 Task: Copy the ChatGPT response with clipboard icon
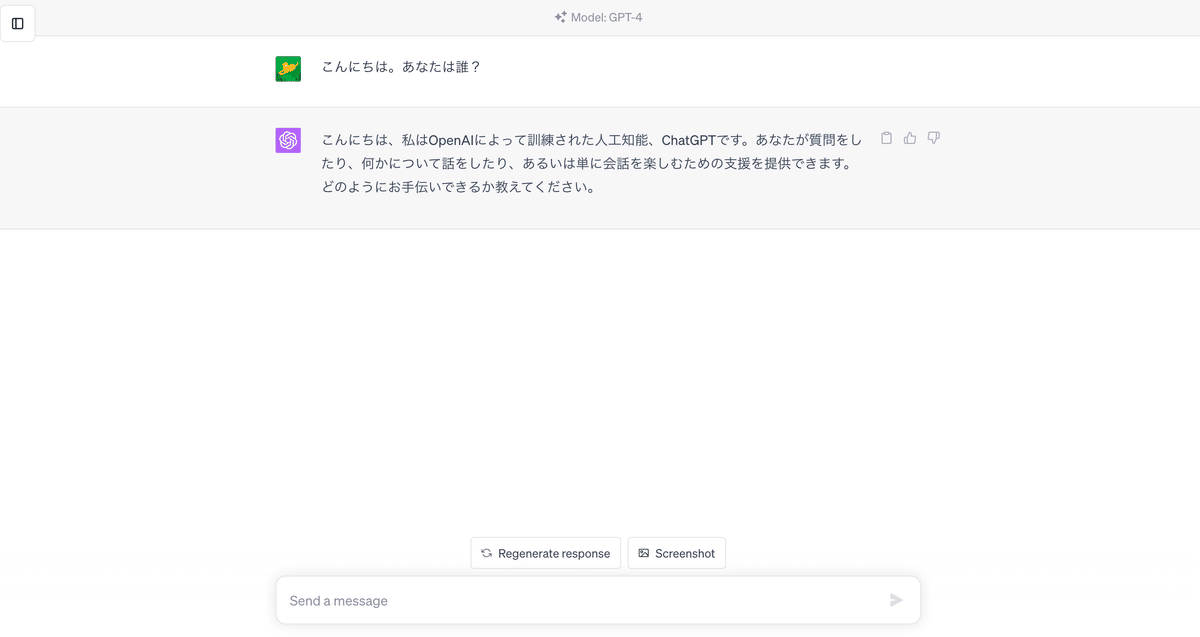click(886, 138)
